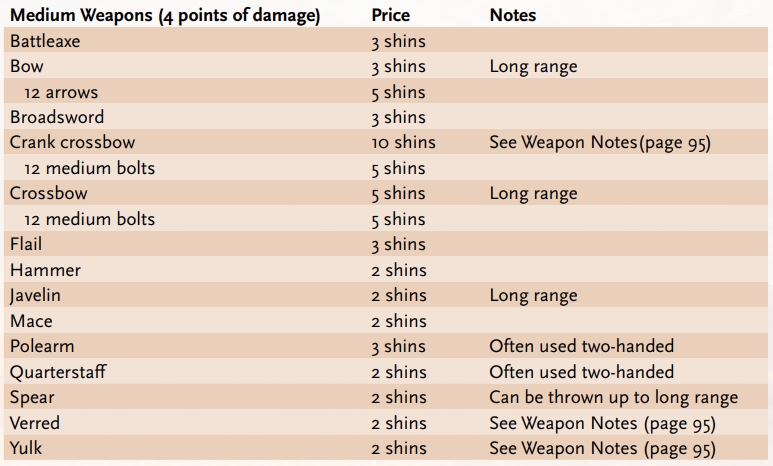Select the Quarterstaff entry
Viewport: 773px width, 466px height.
(58, 372)
